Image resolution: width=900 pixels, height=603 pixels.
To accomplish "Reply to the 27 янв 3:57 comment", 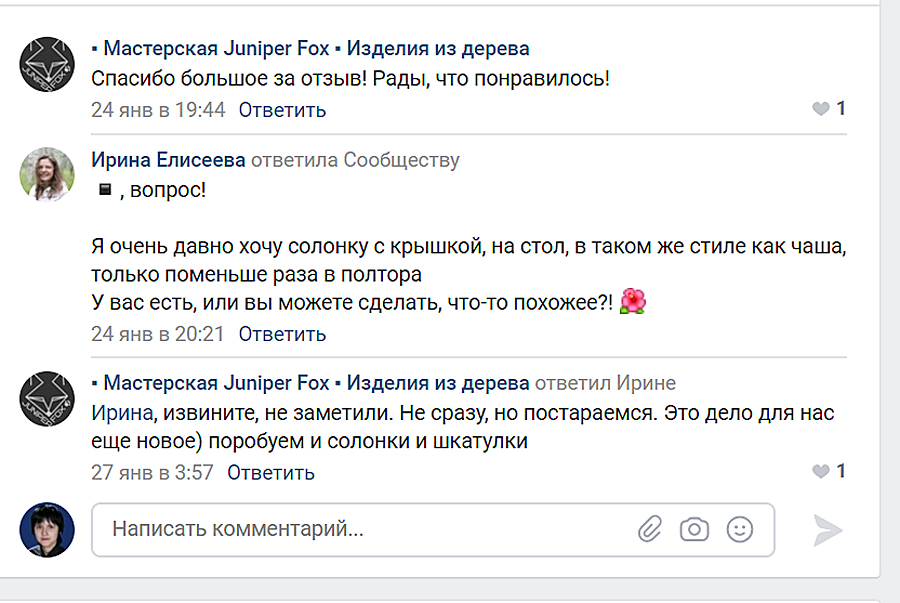I will pos(271,472).
